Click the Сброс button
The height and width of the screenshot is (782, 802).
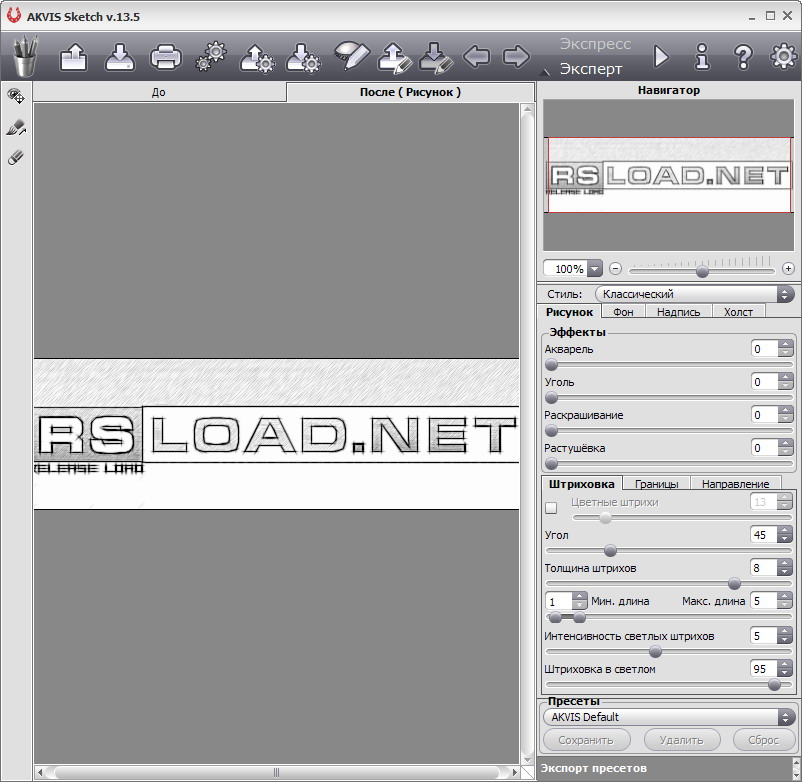[763, 740]
